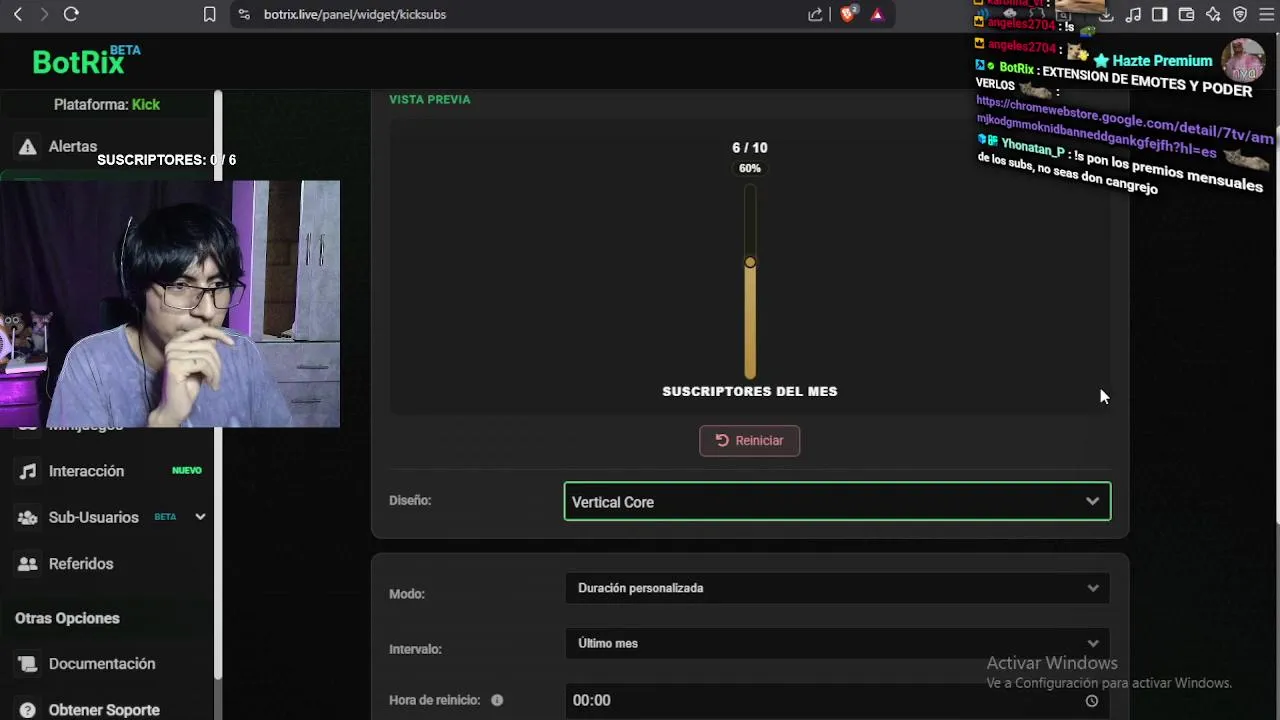Reload the BotRix panel page
The height and width of the screenshot is (720, 1280).
pyautogui.click(x=71, y=14)
